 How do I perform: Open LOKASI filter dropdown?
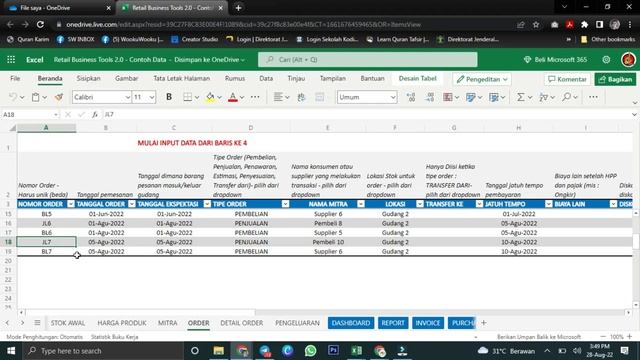(420, 204)
